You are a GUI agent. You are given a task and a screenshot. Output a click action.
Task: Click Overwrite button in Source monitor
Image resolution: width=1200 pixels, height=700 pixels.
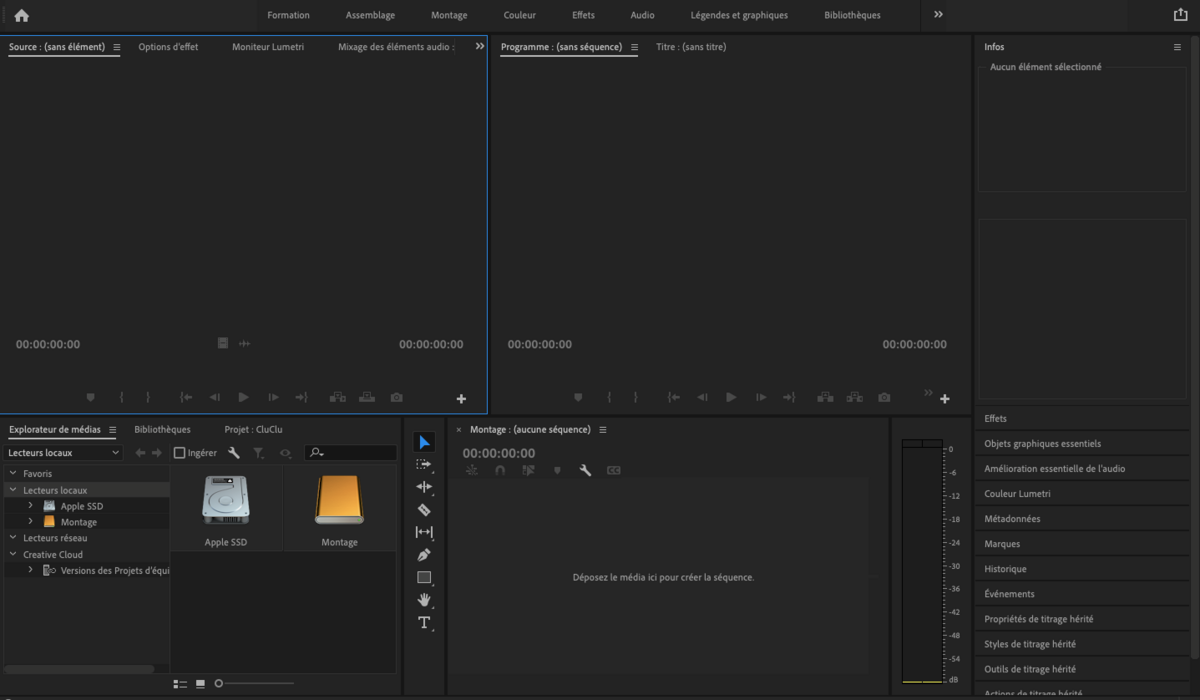pyautogui.click(x=367, y=397)
